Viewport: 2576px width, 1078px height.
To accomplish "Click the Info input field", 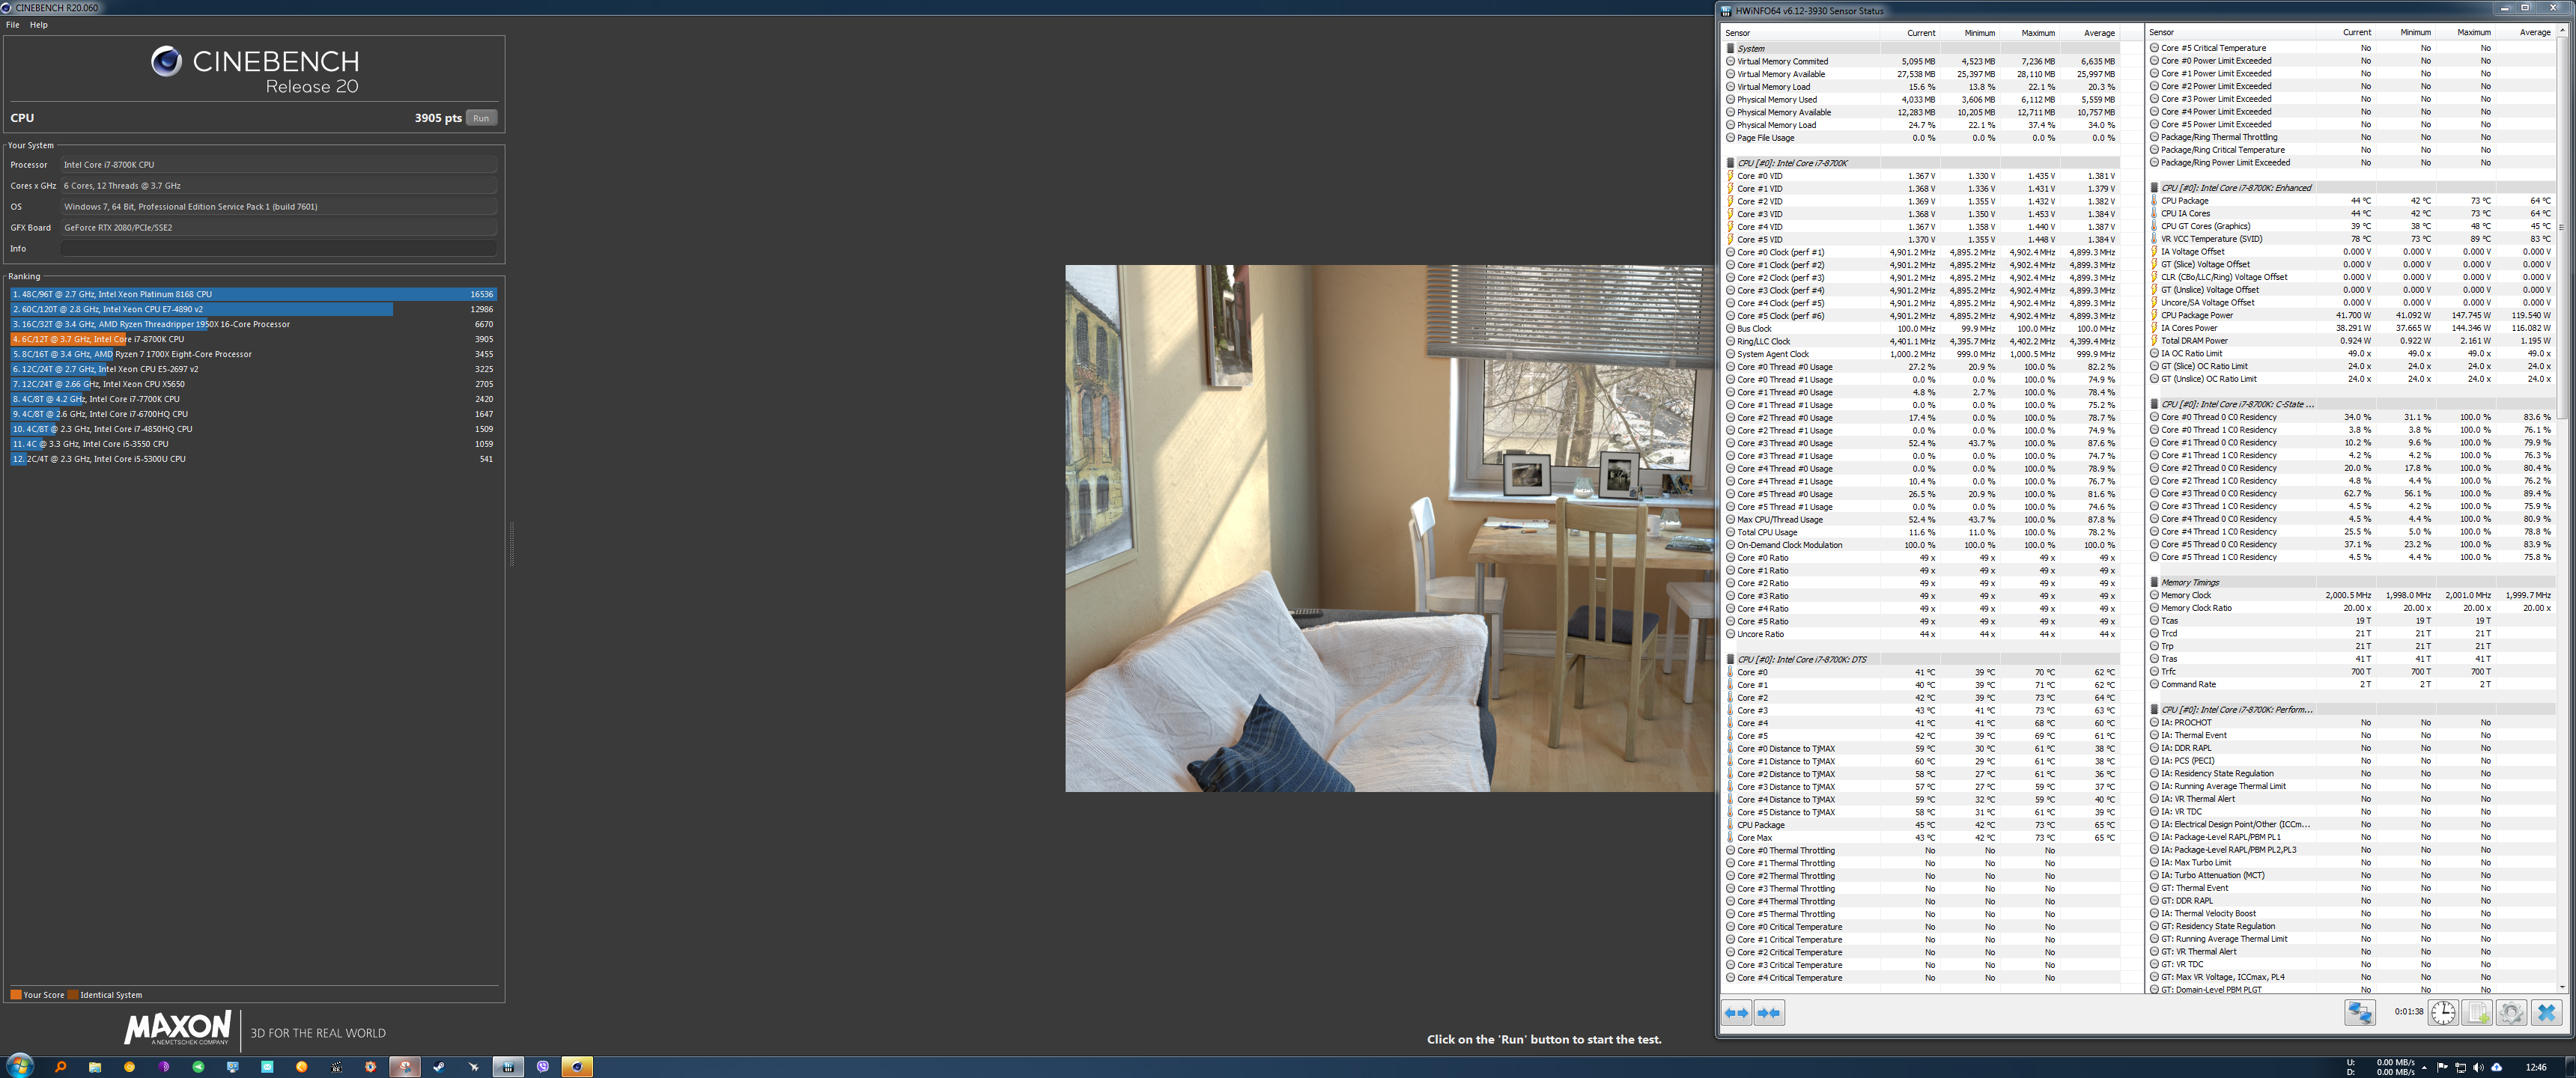I will (x=278, y=248).
